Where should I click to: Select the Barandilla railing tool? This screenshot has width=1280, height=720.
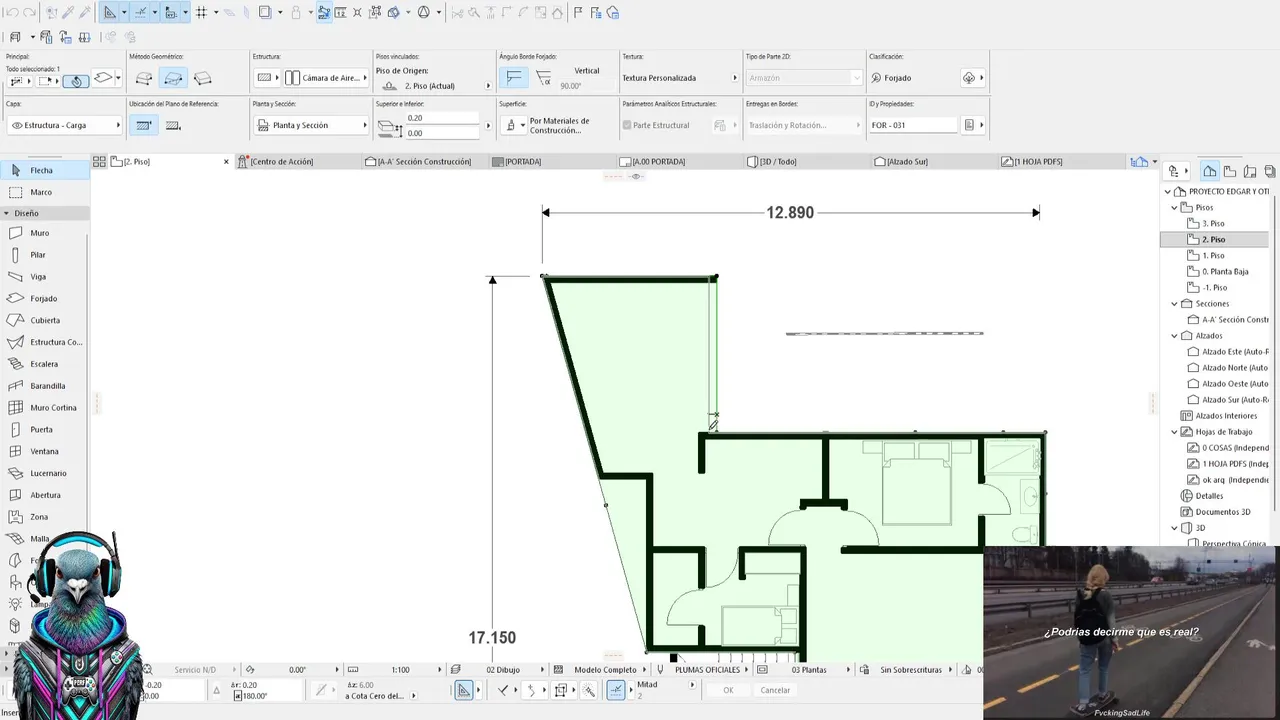45,386
